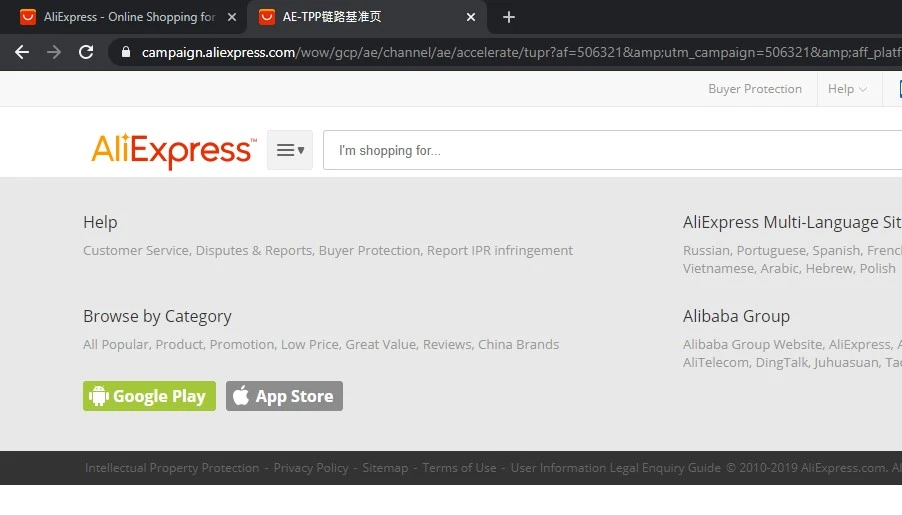Open the Buyer Protection link in header
The height and width of the screenshot is (515, 902).
(755, 89)
